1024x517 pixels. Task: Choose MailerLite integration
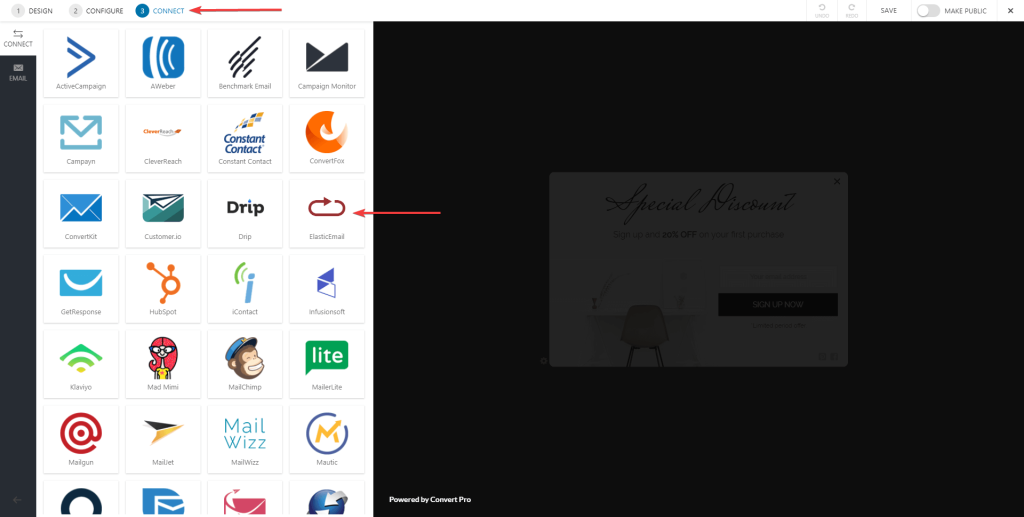point(327,364)
